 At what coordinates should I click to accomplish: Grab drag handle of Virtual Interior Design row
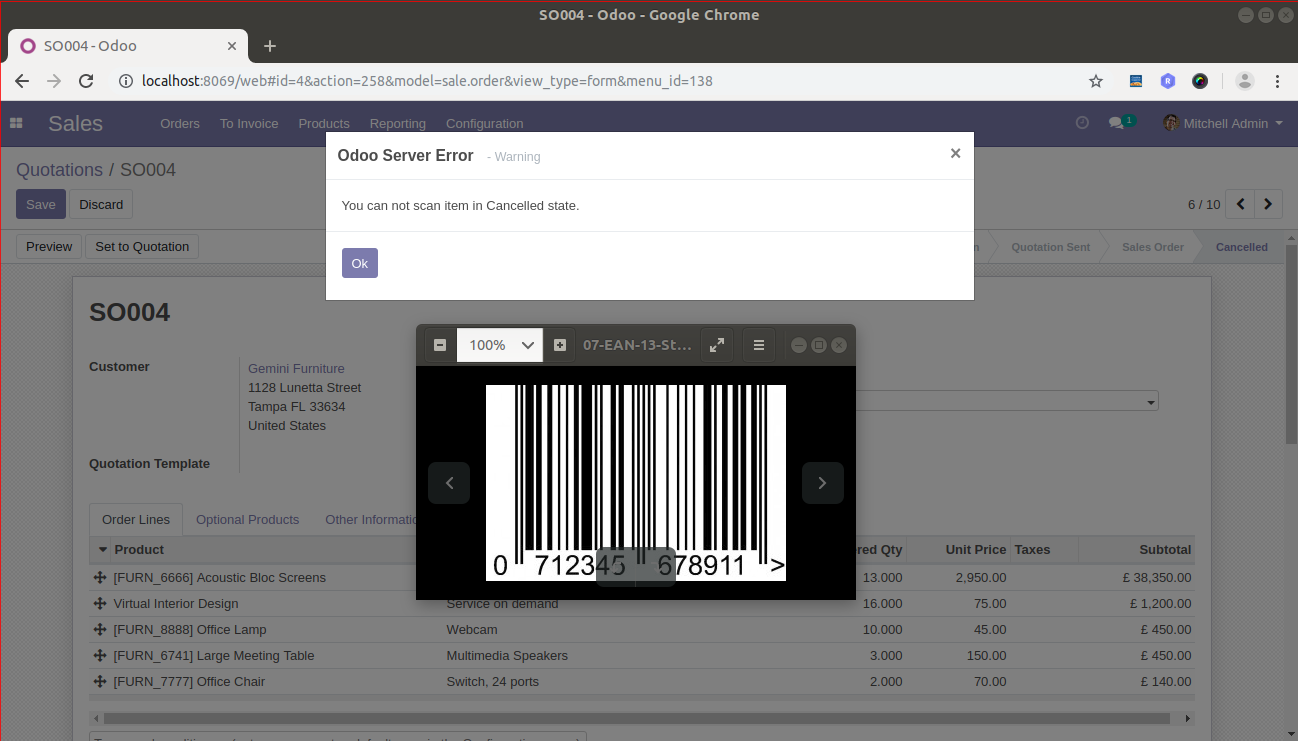(100, 604)
